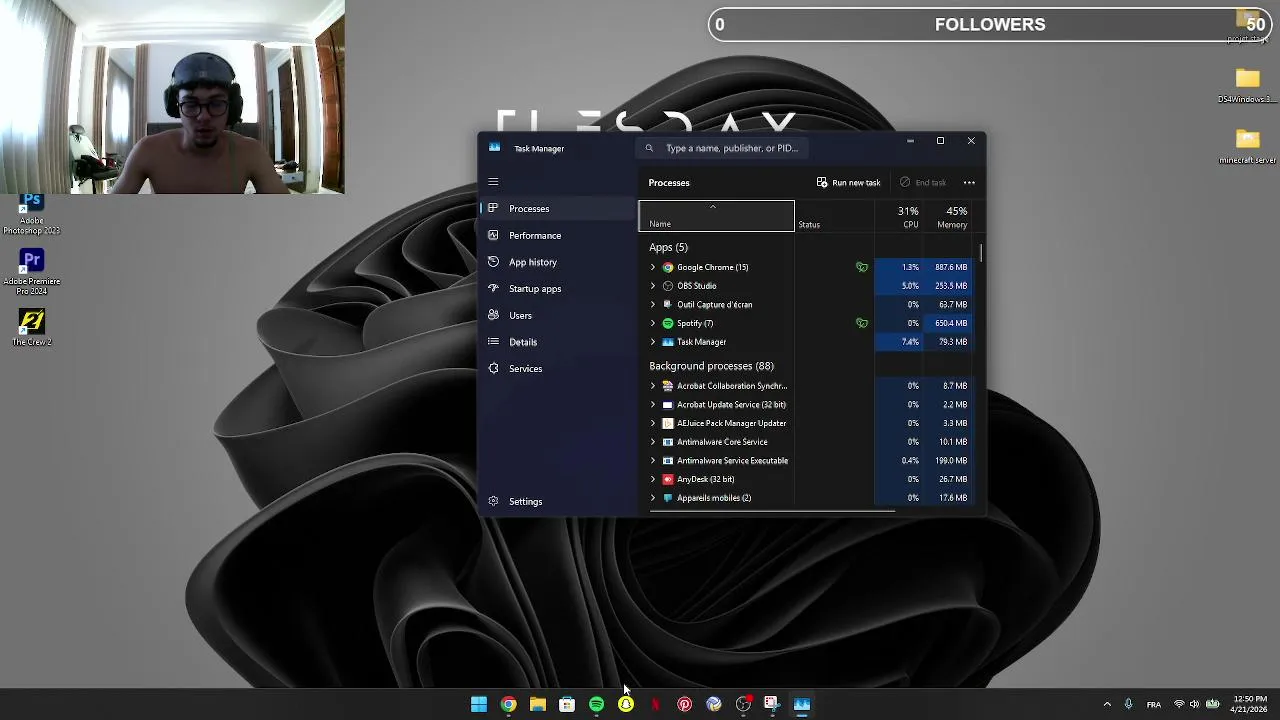
Task: Open the clock showing 12:50 PM
Action: (1250, 704)
